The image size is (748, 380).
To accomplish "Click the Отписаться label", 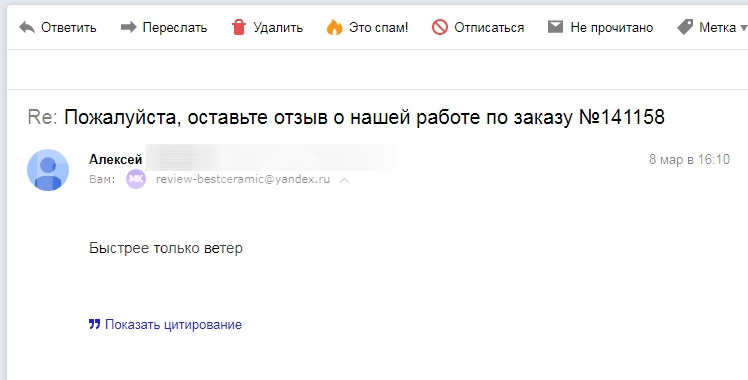I will coord(489,28).
